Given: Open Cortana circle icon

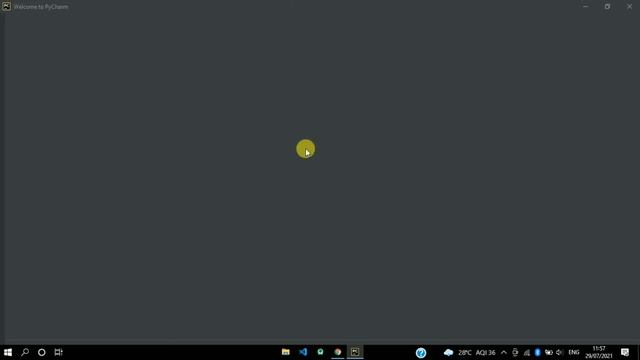Looking at the screenshot, I should [x=42, y=352].
